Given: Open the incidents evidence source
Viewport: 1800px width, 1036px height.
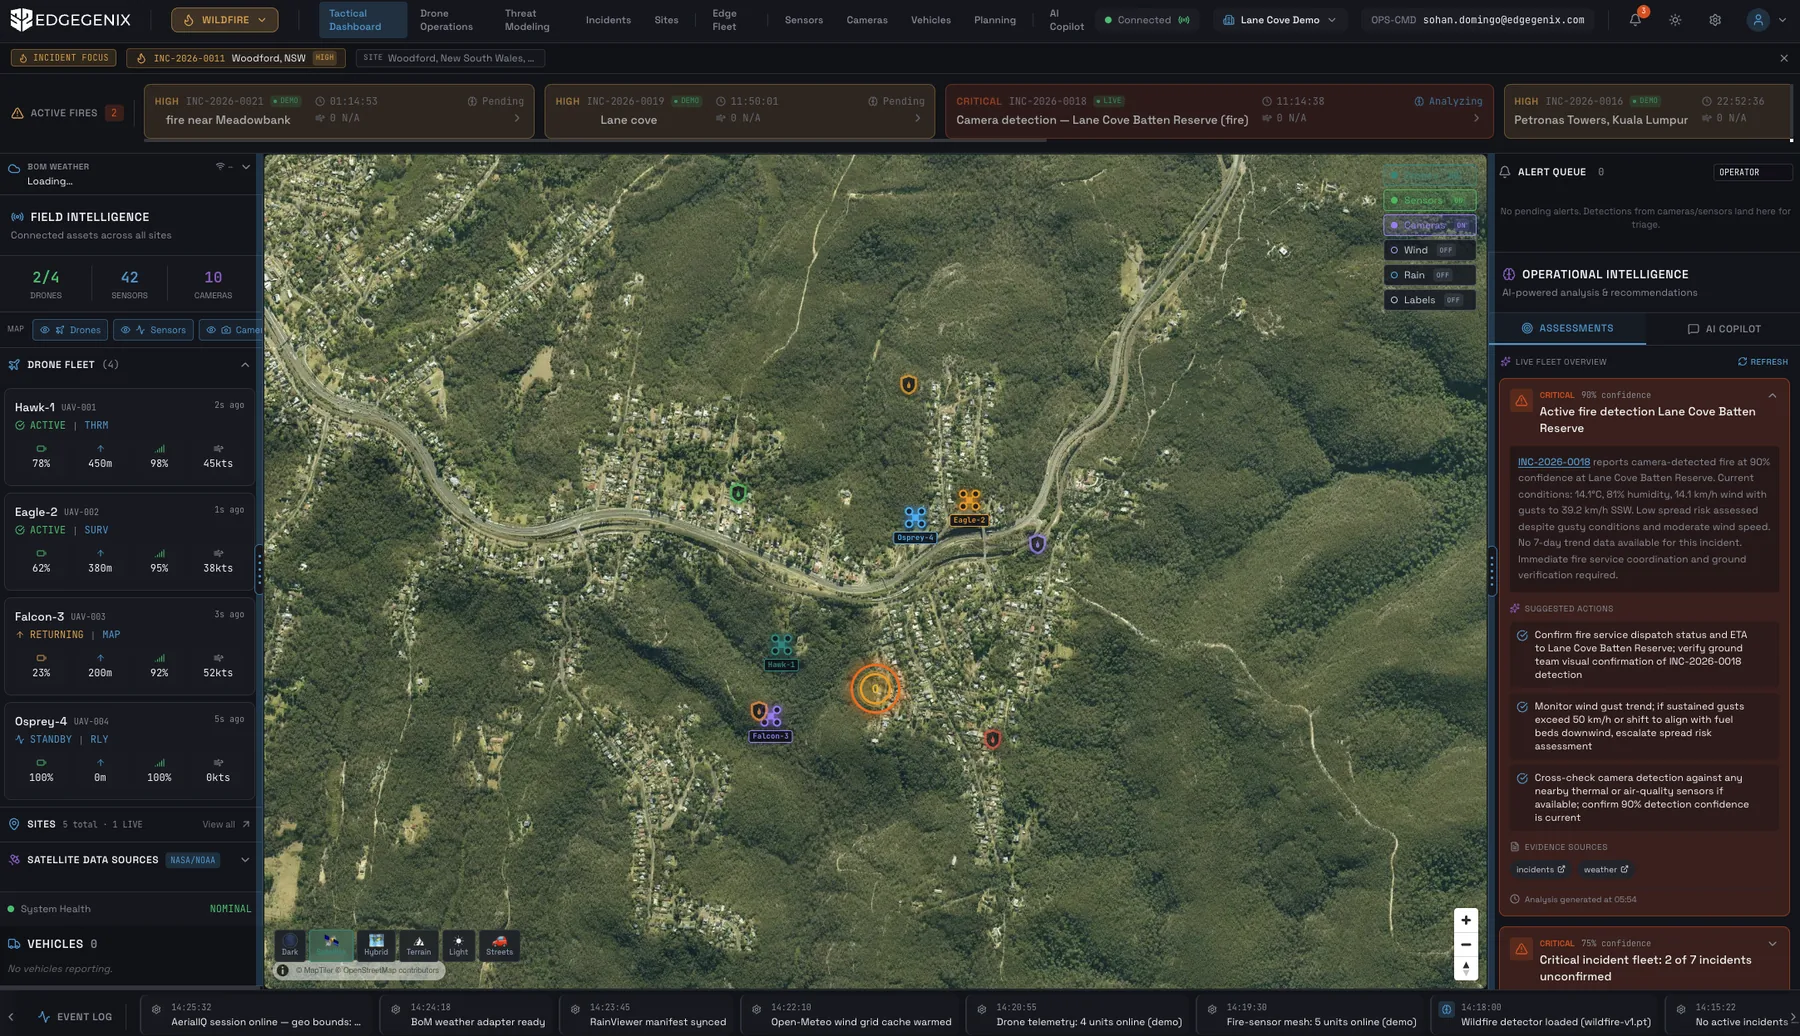Looking at the screenshot, I should pyautogui.click(x=1540, y=870).
